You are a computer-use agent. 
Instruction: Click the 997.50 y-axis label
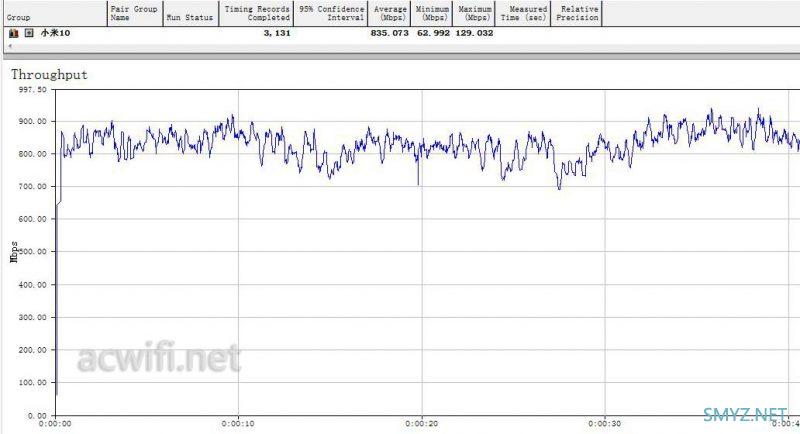[x=33, y=89]
